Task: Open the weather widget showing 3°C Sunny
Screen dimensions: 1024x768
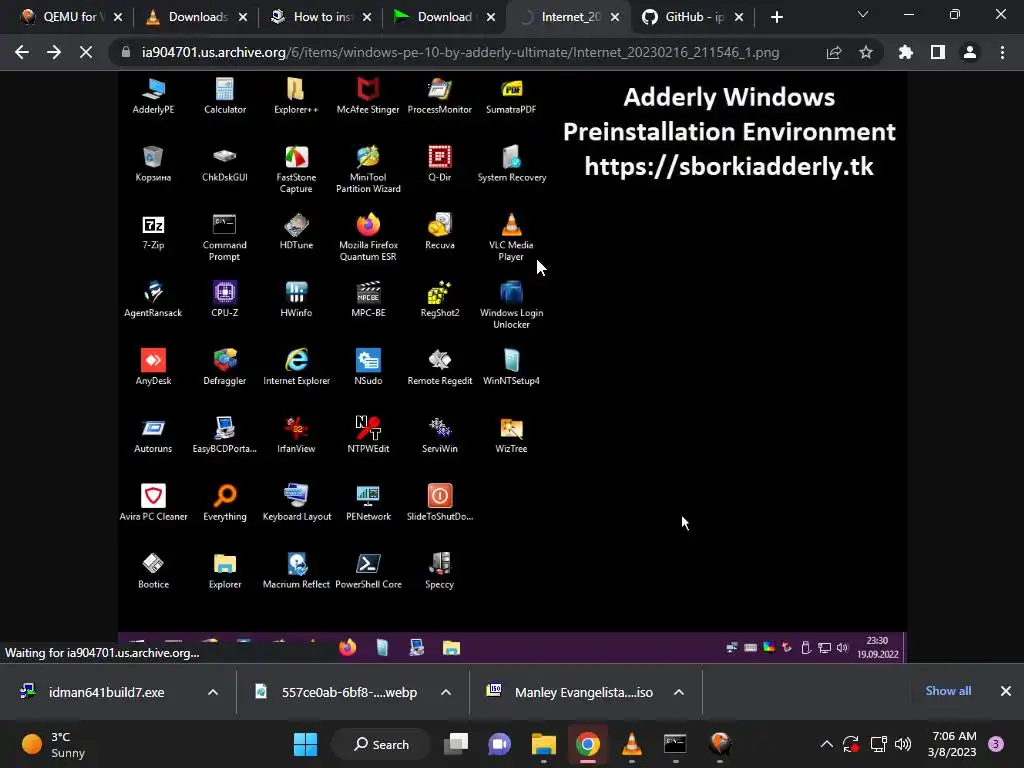Action: 54,744
